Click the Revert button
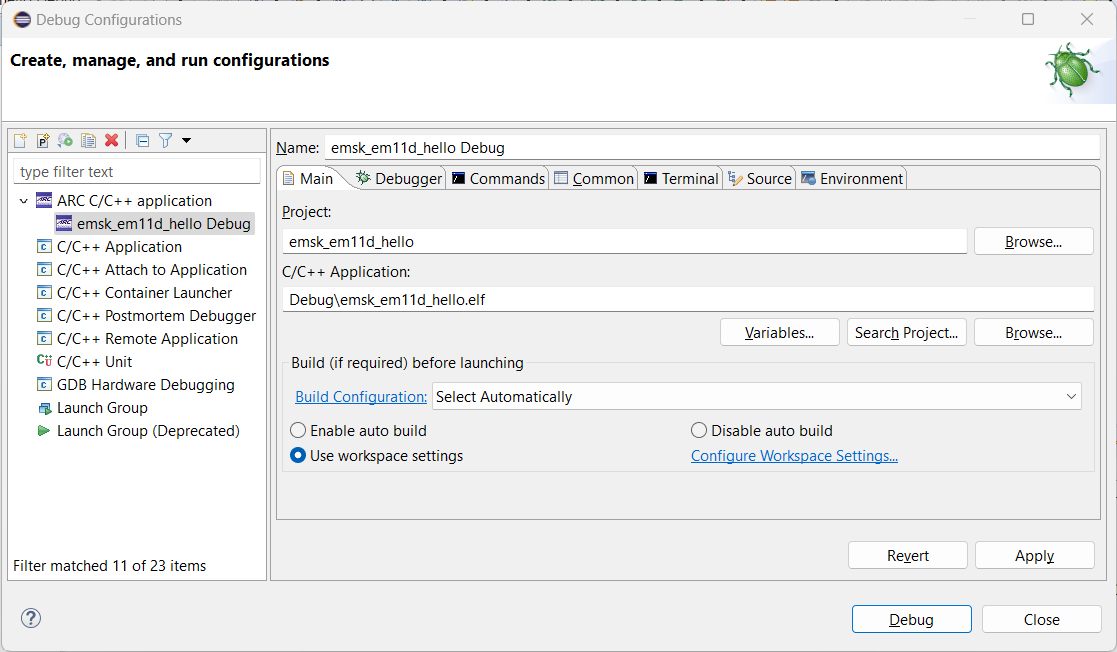 tap(908, 555)
